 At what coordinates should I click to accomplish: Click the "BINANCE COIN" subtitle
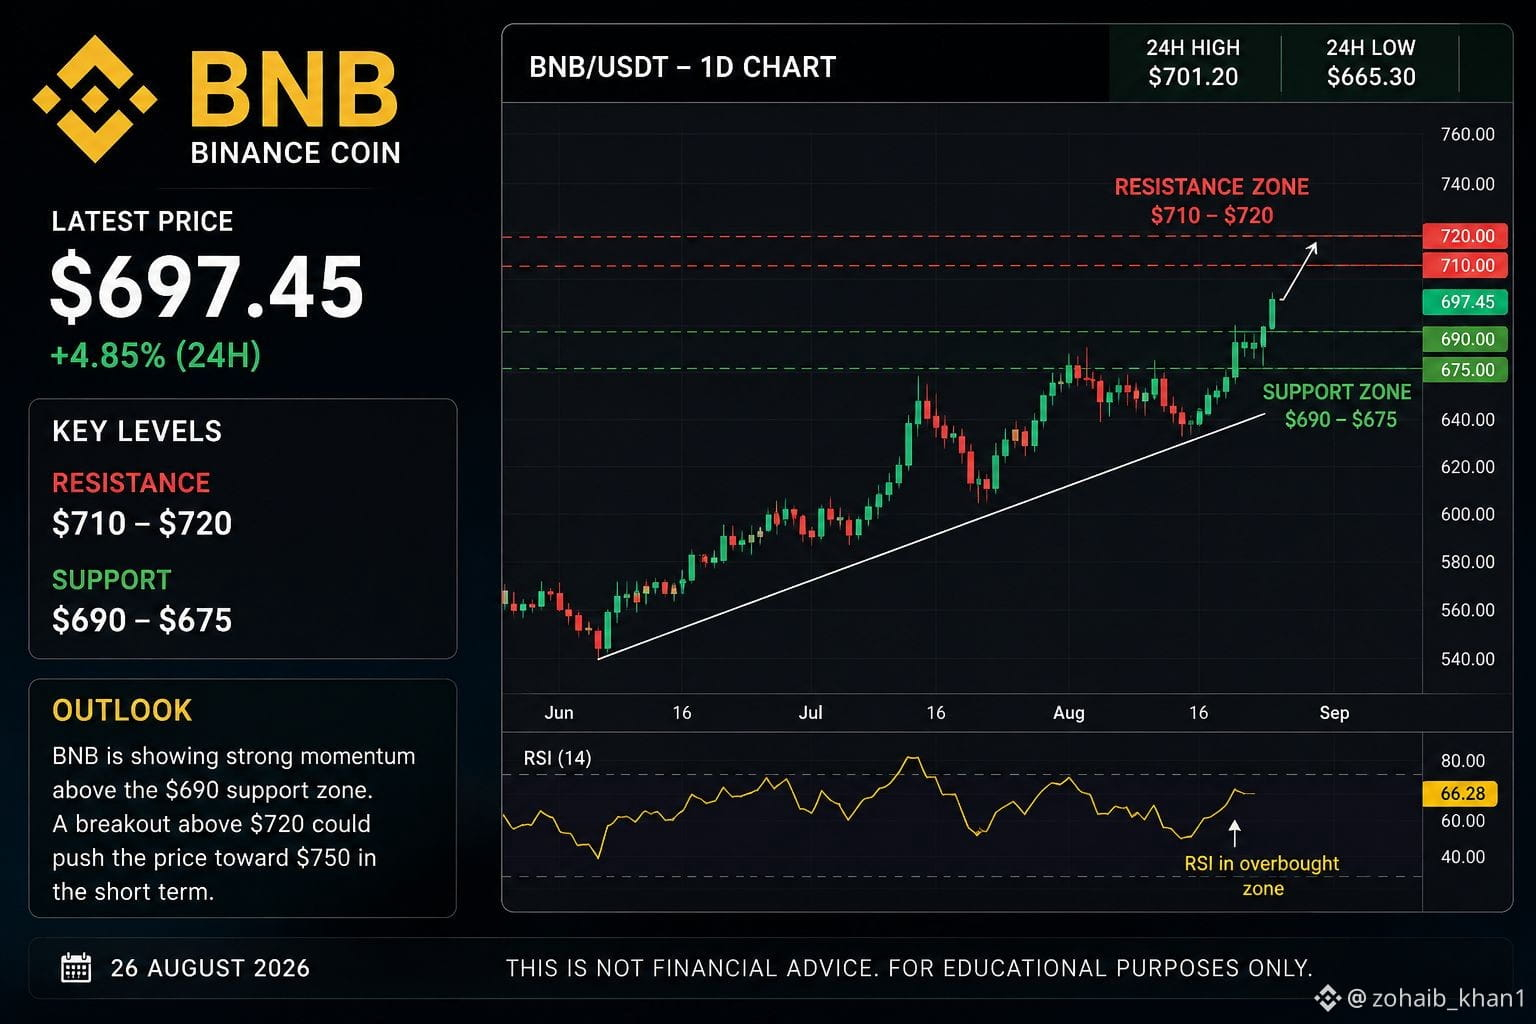295,153
